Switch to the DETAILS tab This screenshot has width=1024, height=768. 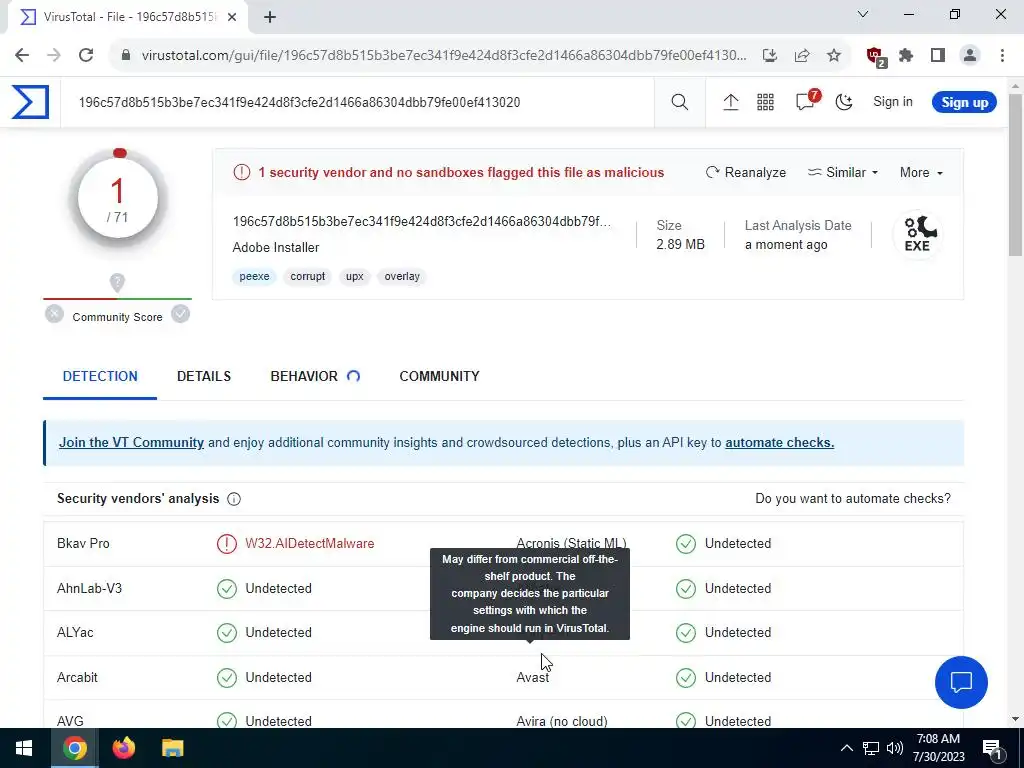click(x=204, y=376)
